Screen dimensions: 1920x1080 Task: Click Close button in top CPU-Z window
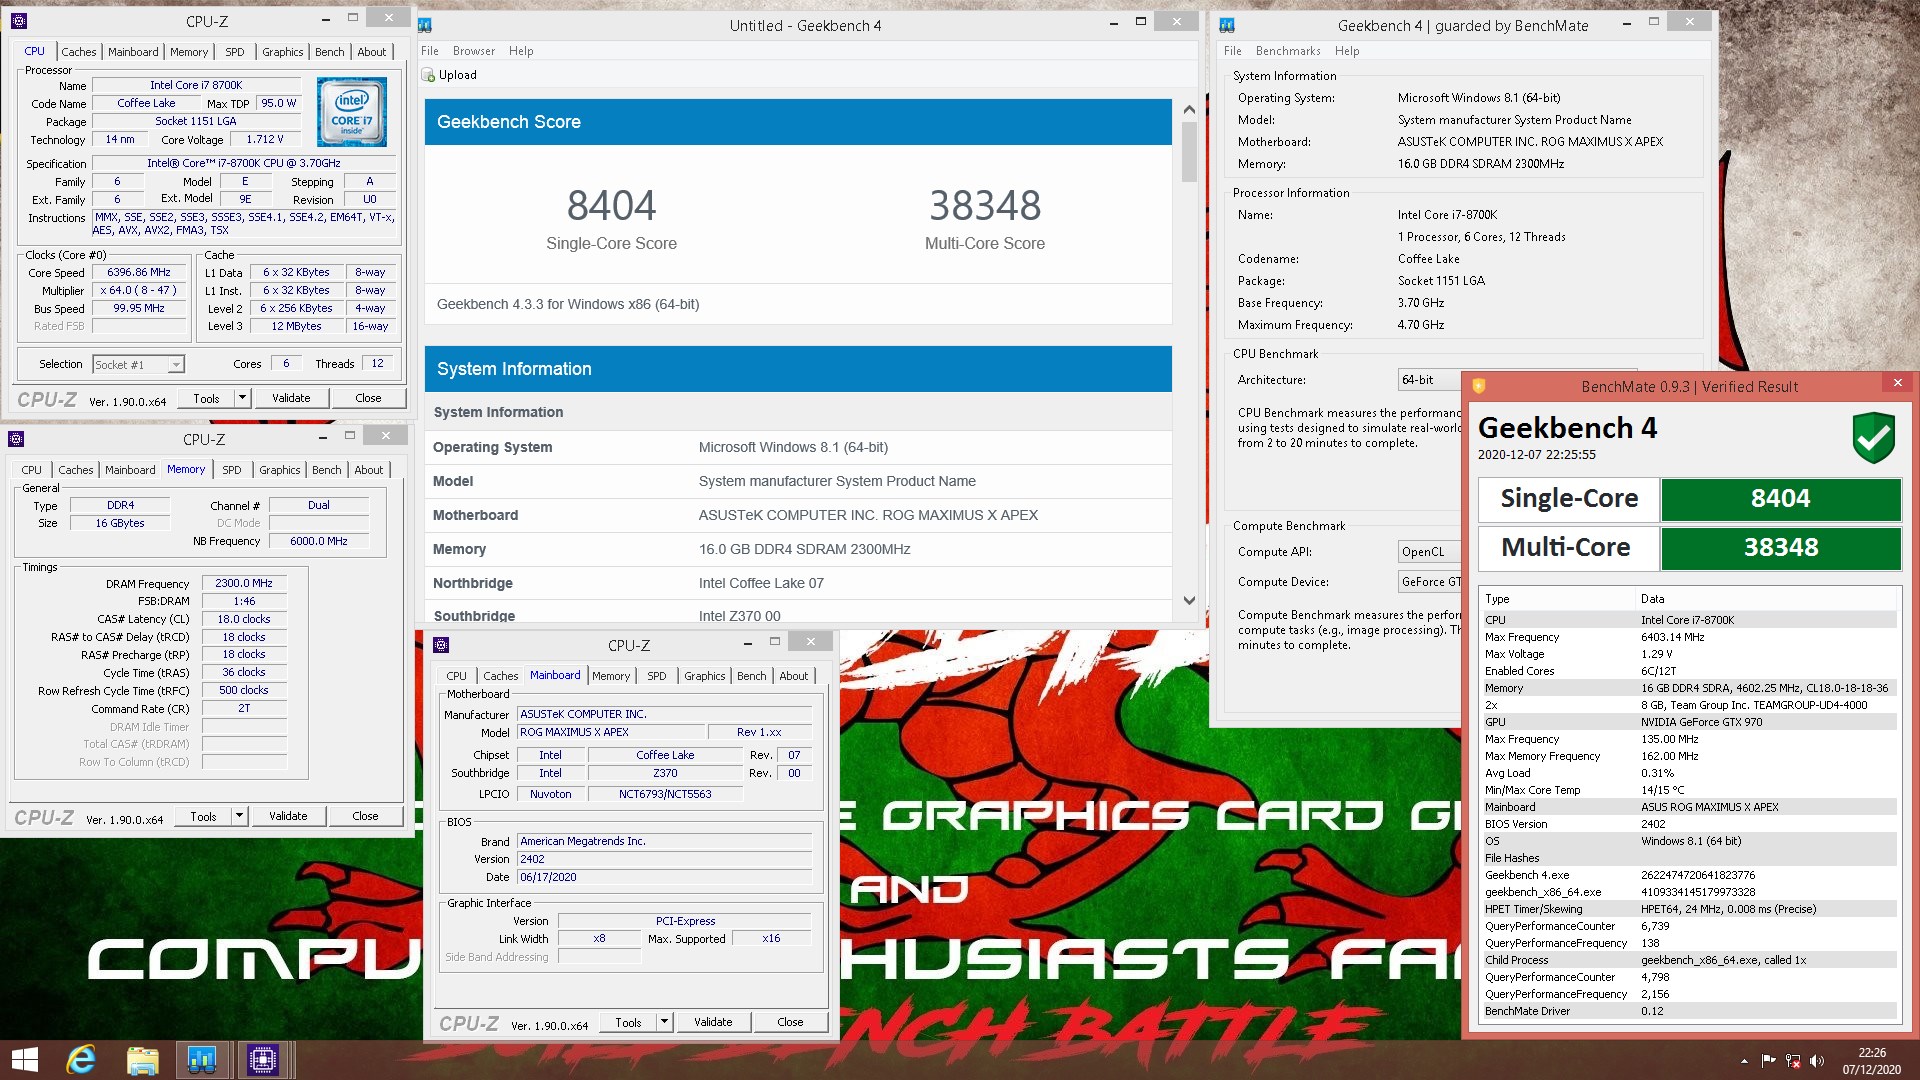pyautogui.click(x=368, y=398)
